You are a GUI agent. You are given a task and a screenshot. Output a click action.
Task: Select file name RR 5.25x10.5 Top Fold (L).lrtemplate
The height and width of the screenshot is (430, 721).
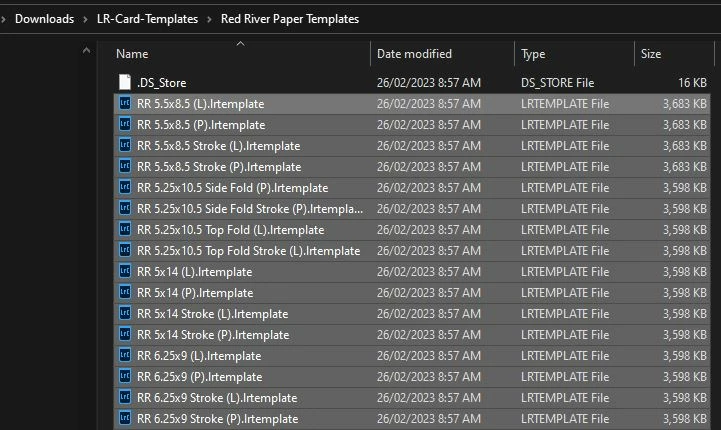coord(230,230)
